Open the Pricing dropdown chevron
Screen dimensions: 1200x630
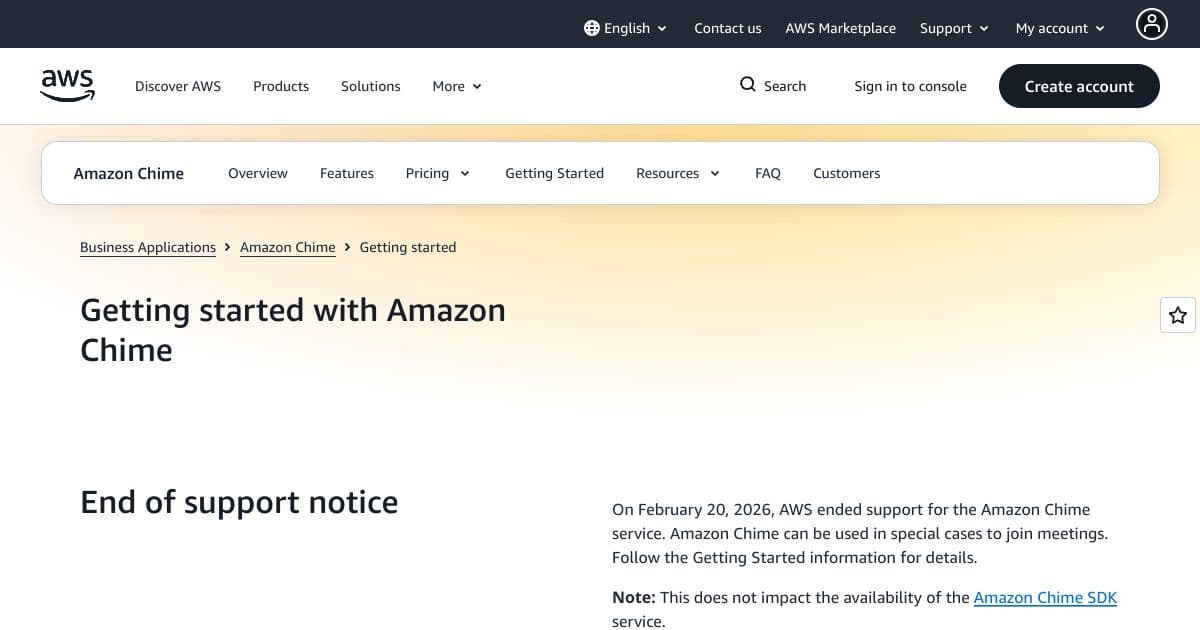coord(466,173)
